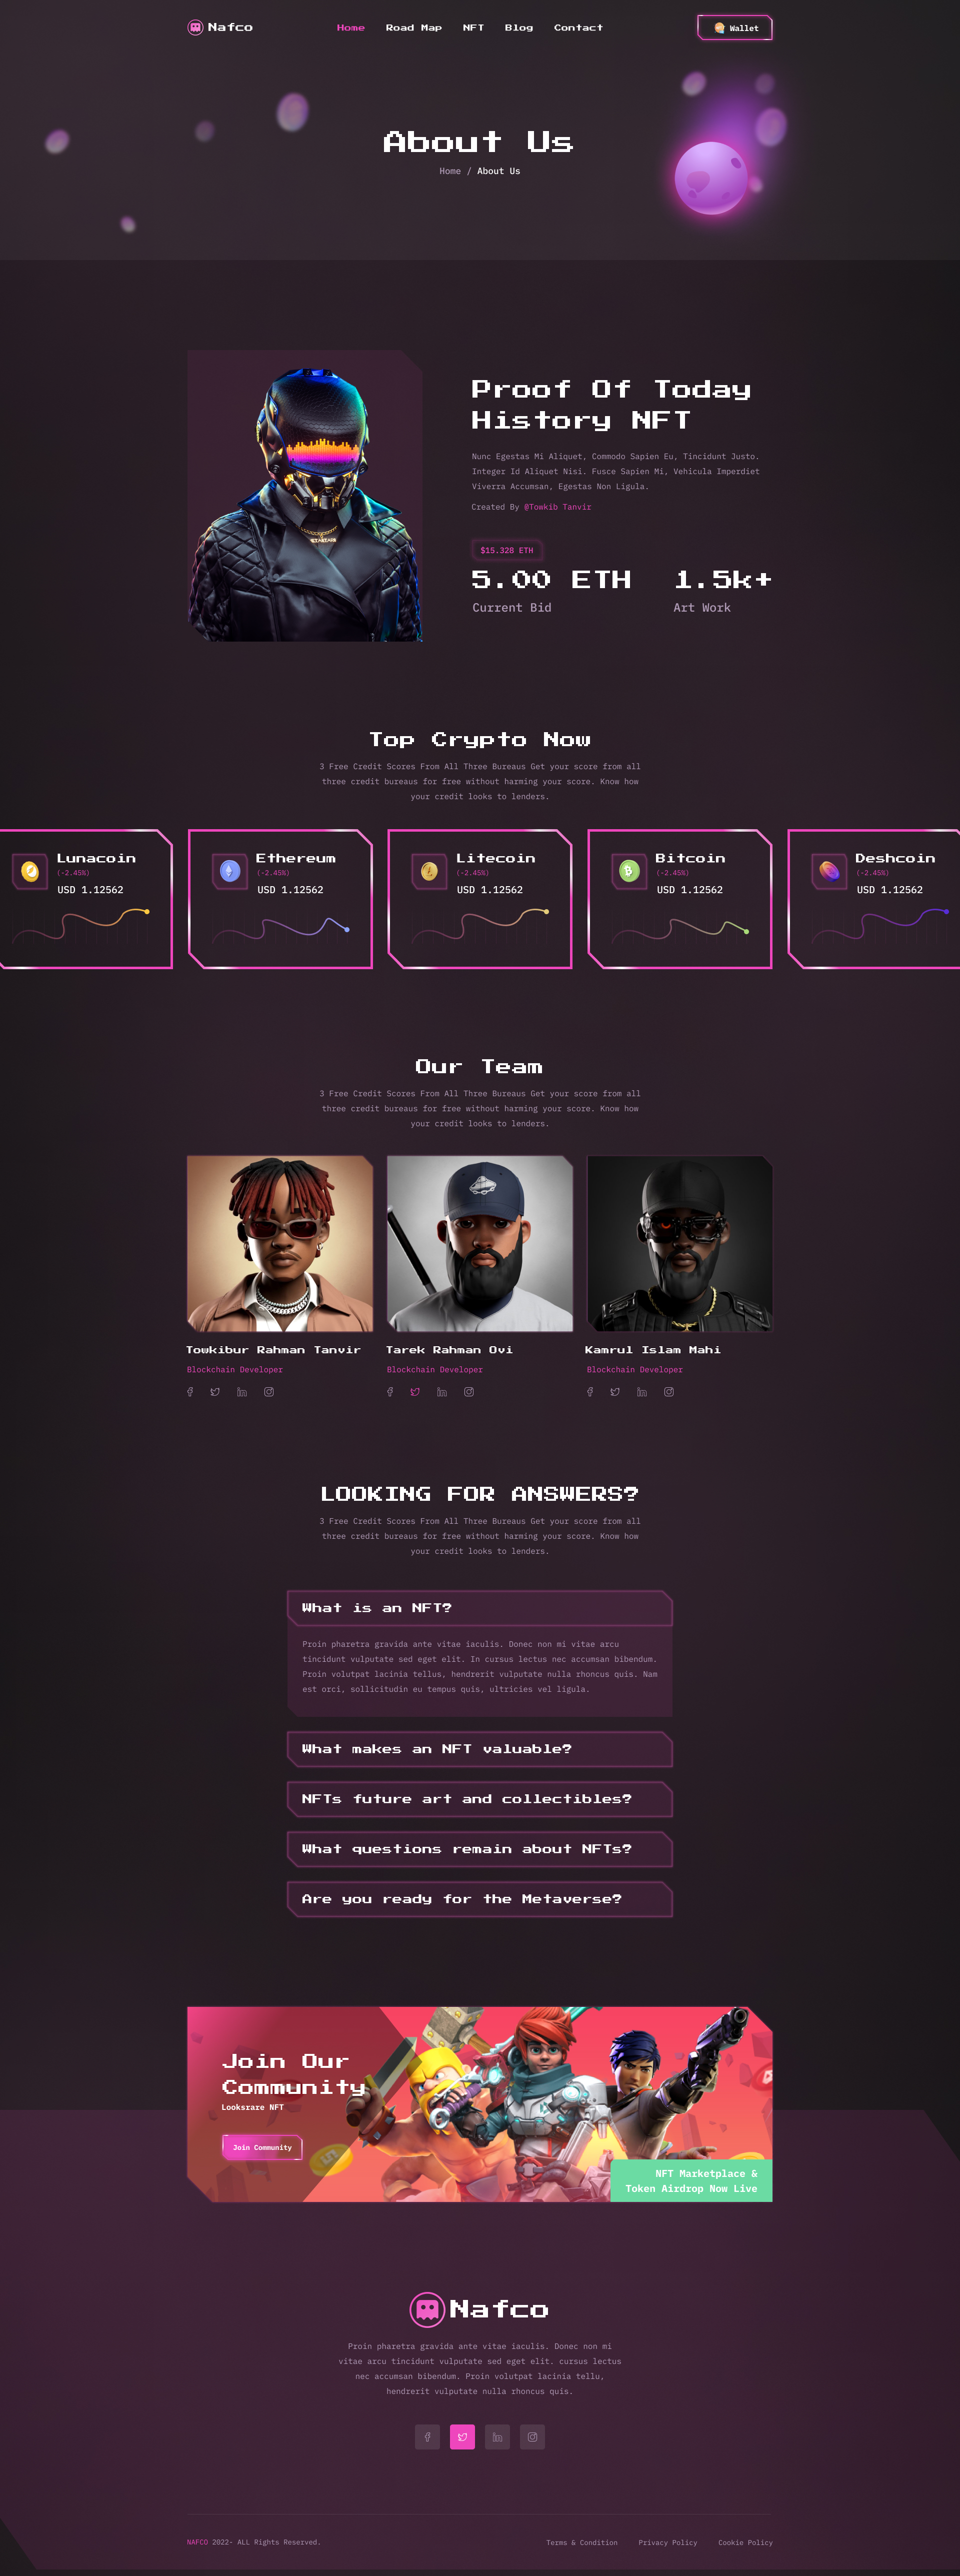Open the @Towkib Tanvir creator link

point(557,507)
